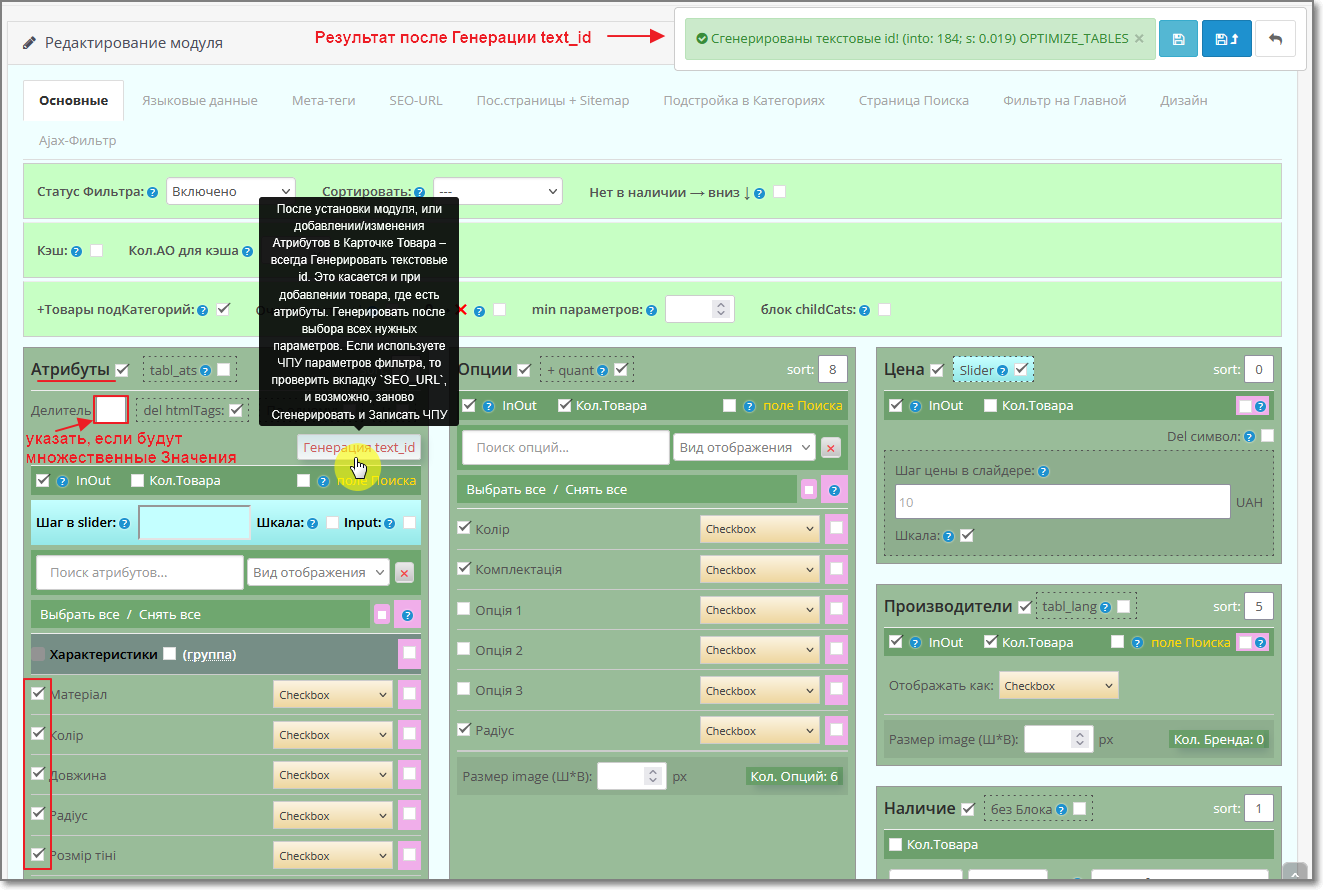
Task: Open help icon beside Нет в наличии
Action: [x=760, y=193]
